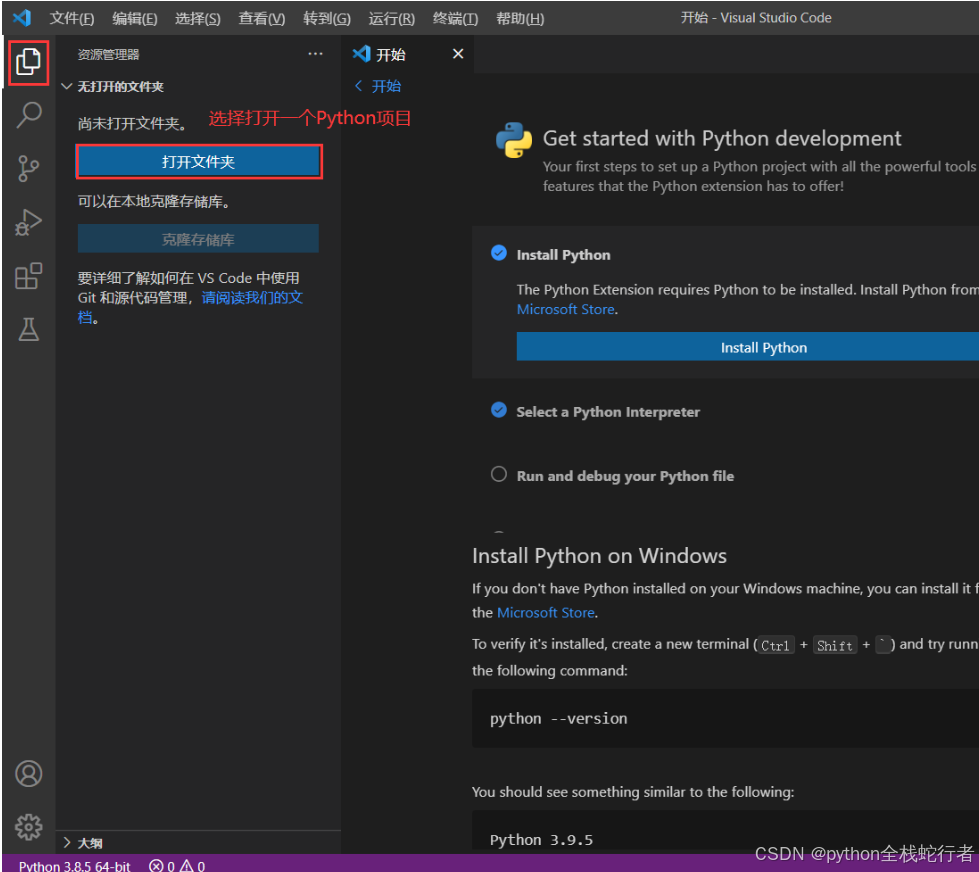The height and width of the screenshot is (872, 979).
Task: Open the Manage gear icon
Action: pyautogui.click(x=28, y=827)
